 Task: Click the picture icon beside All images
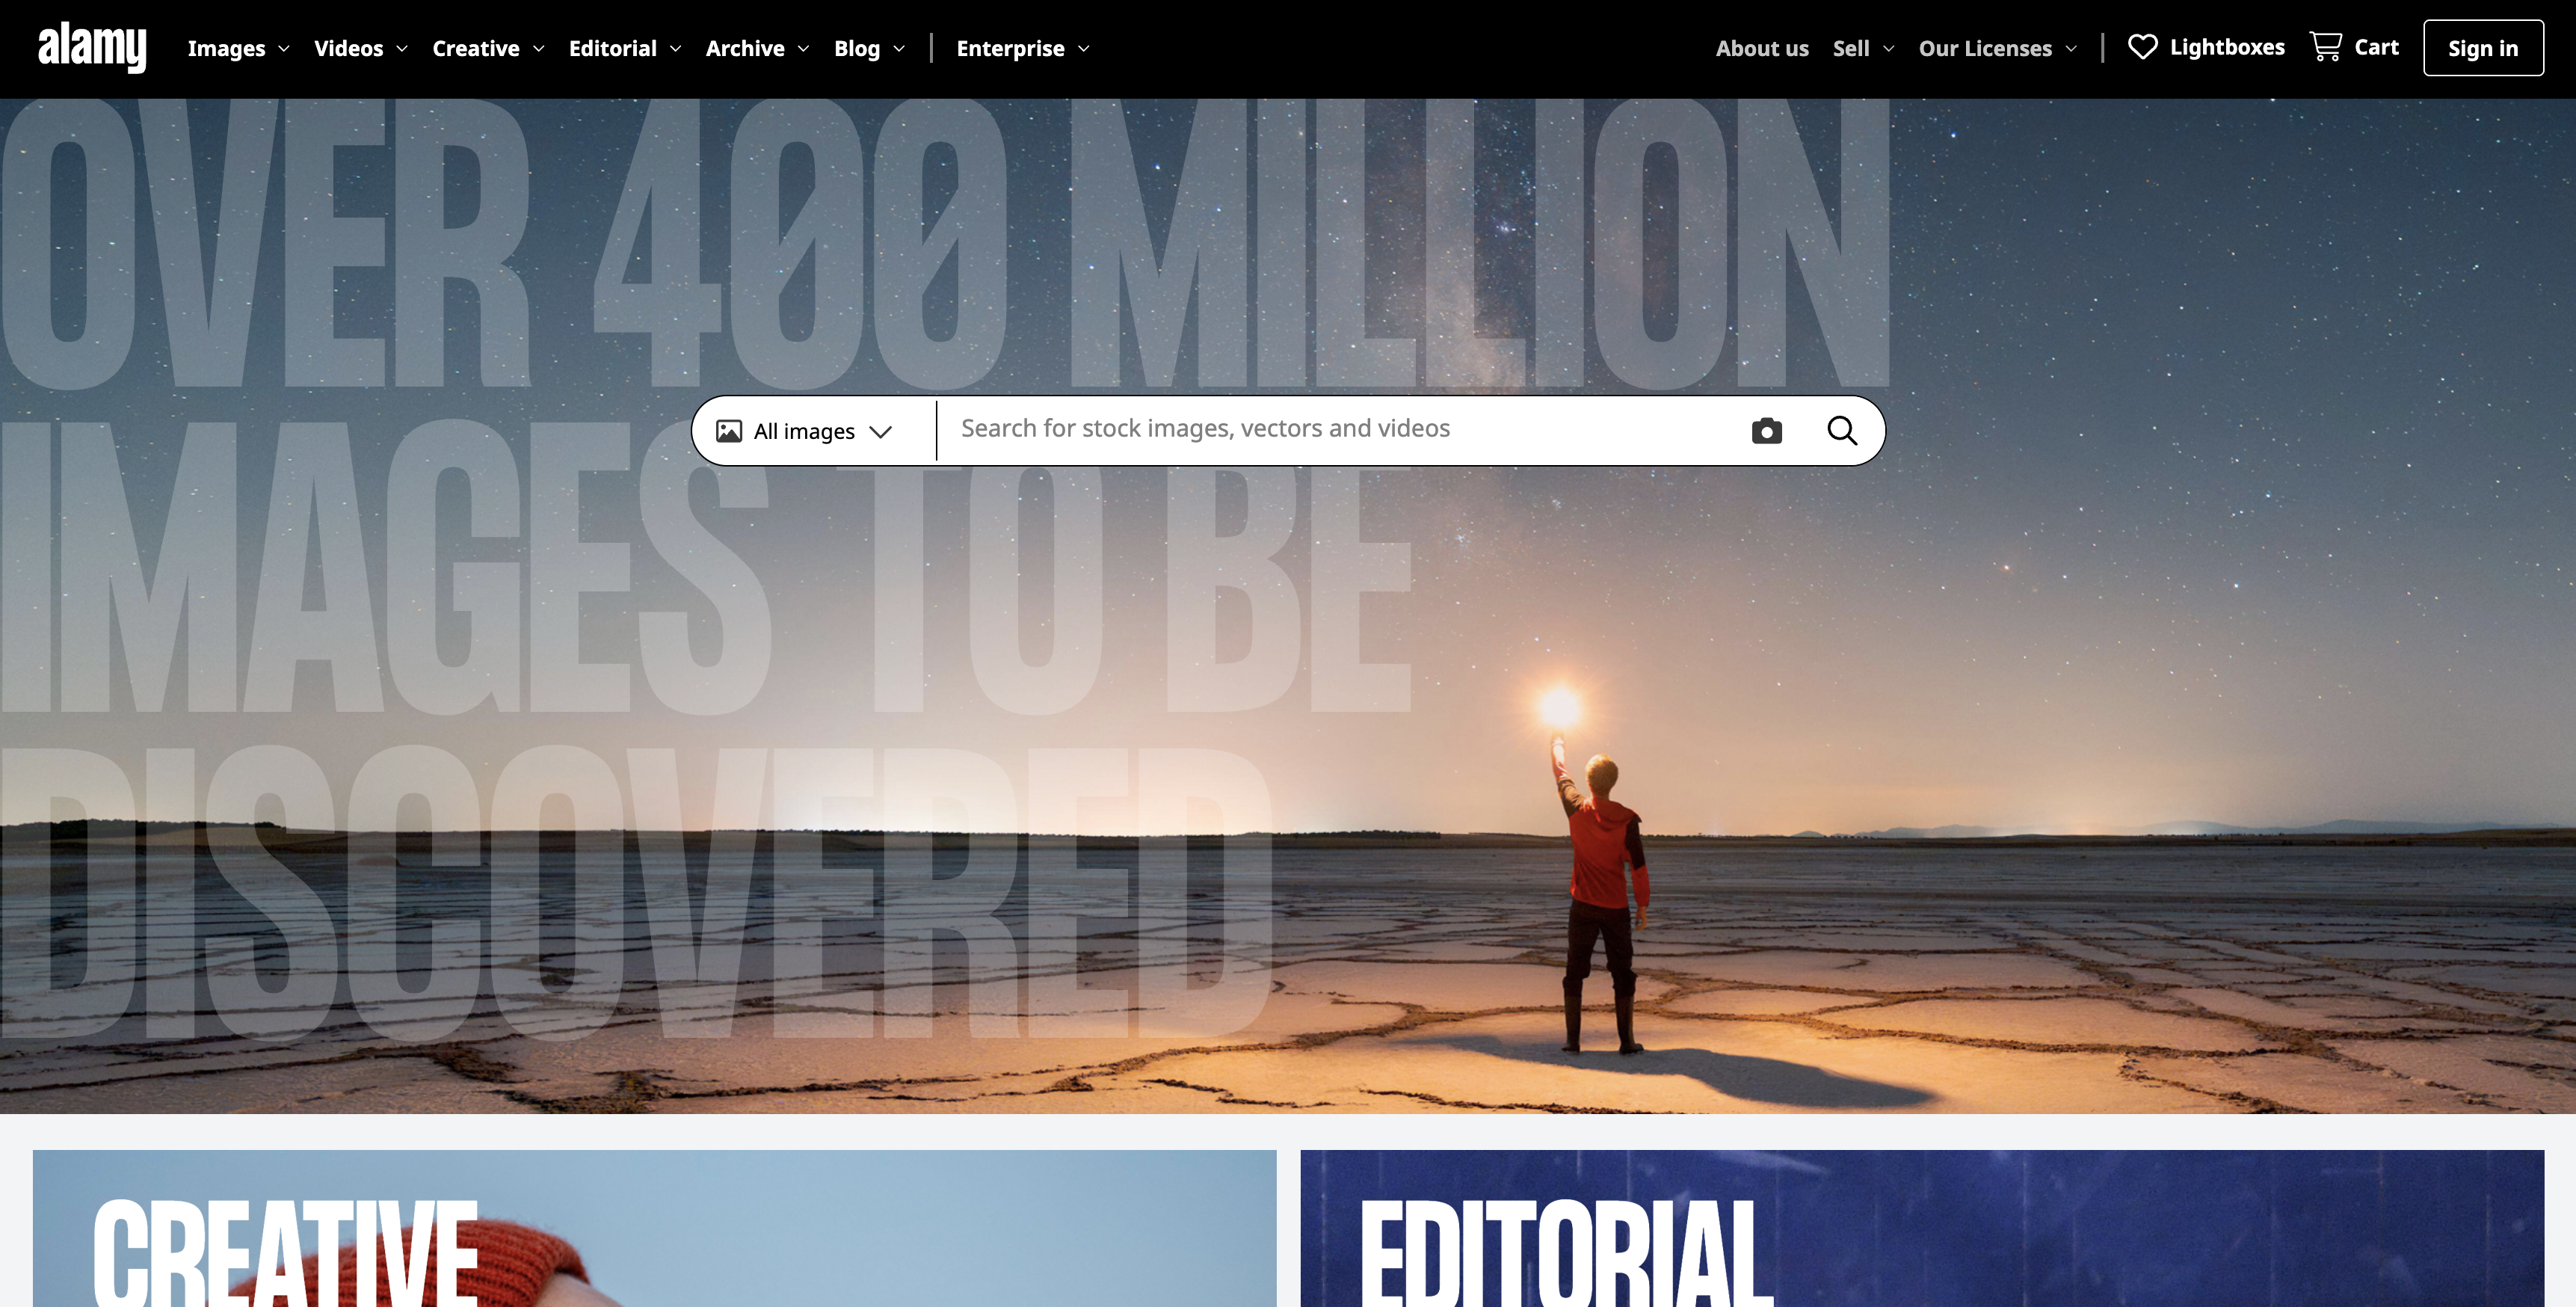click(729, 431)
